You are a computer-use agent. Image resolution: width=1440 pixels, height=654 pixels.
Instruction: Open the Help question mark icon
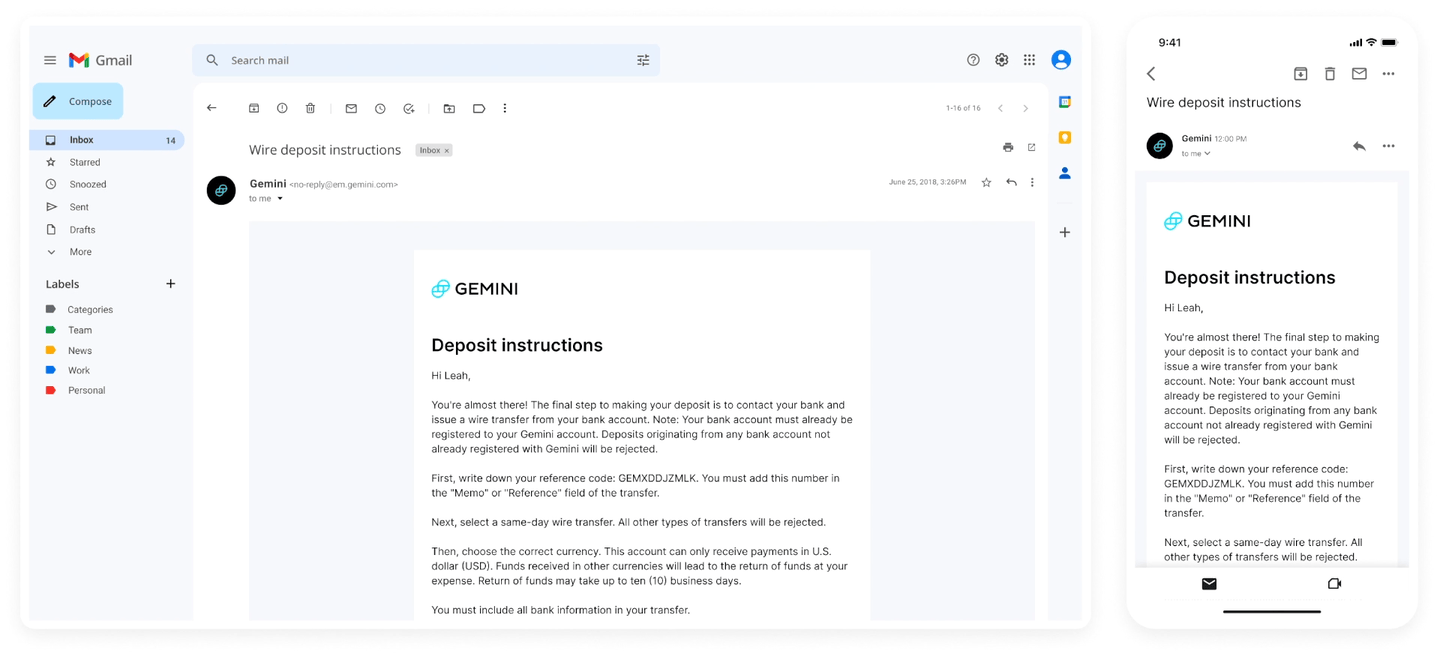tap(973, 60)
